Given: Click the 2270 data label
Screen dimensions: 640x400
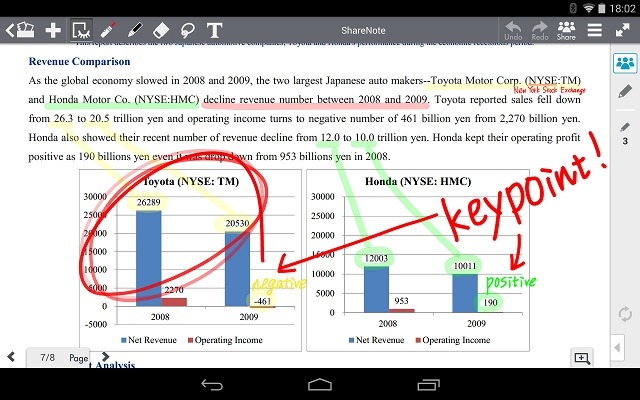Looking at the screenshot, I should pos(174,290).
